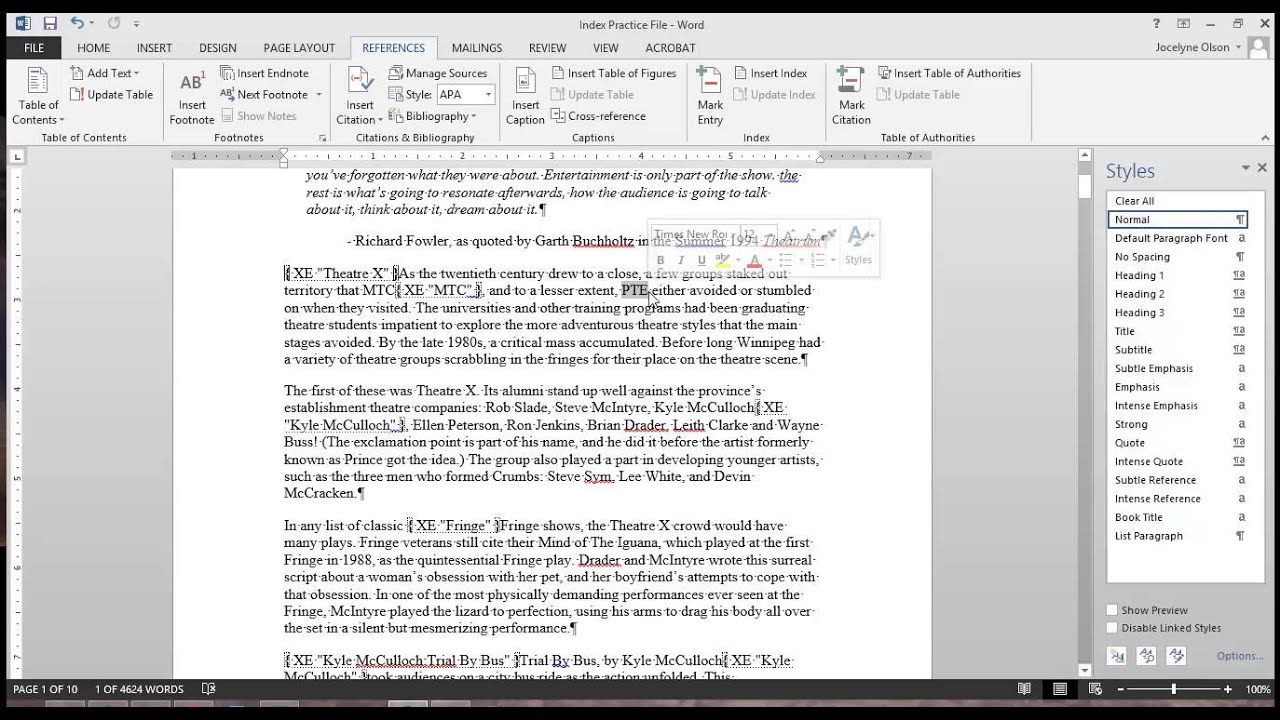Switch to Read Mode view

[1024, 689]
